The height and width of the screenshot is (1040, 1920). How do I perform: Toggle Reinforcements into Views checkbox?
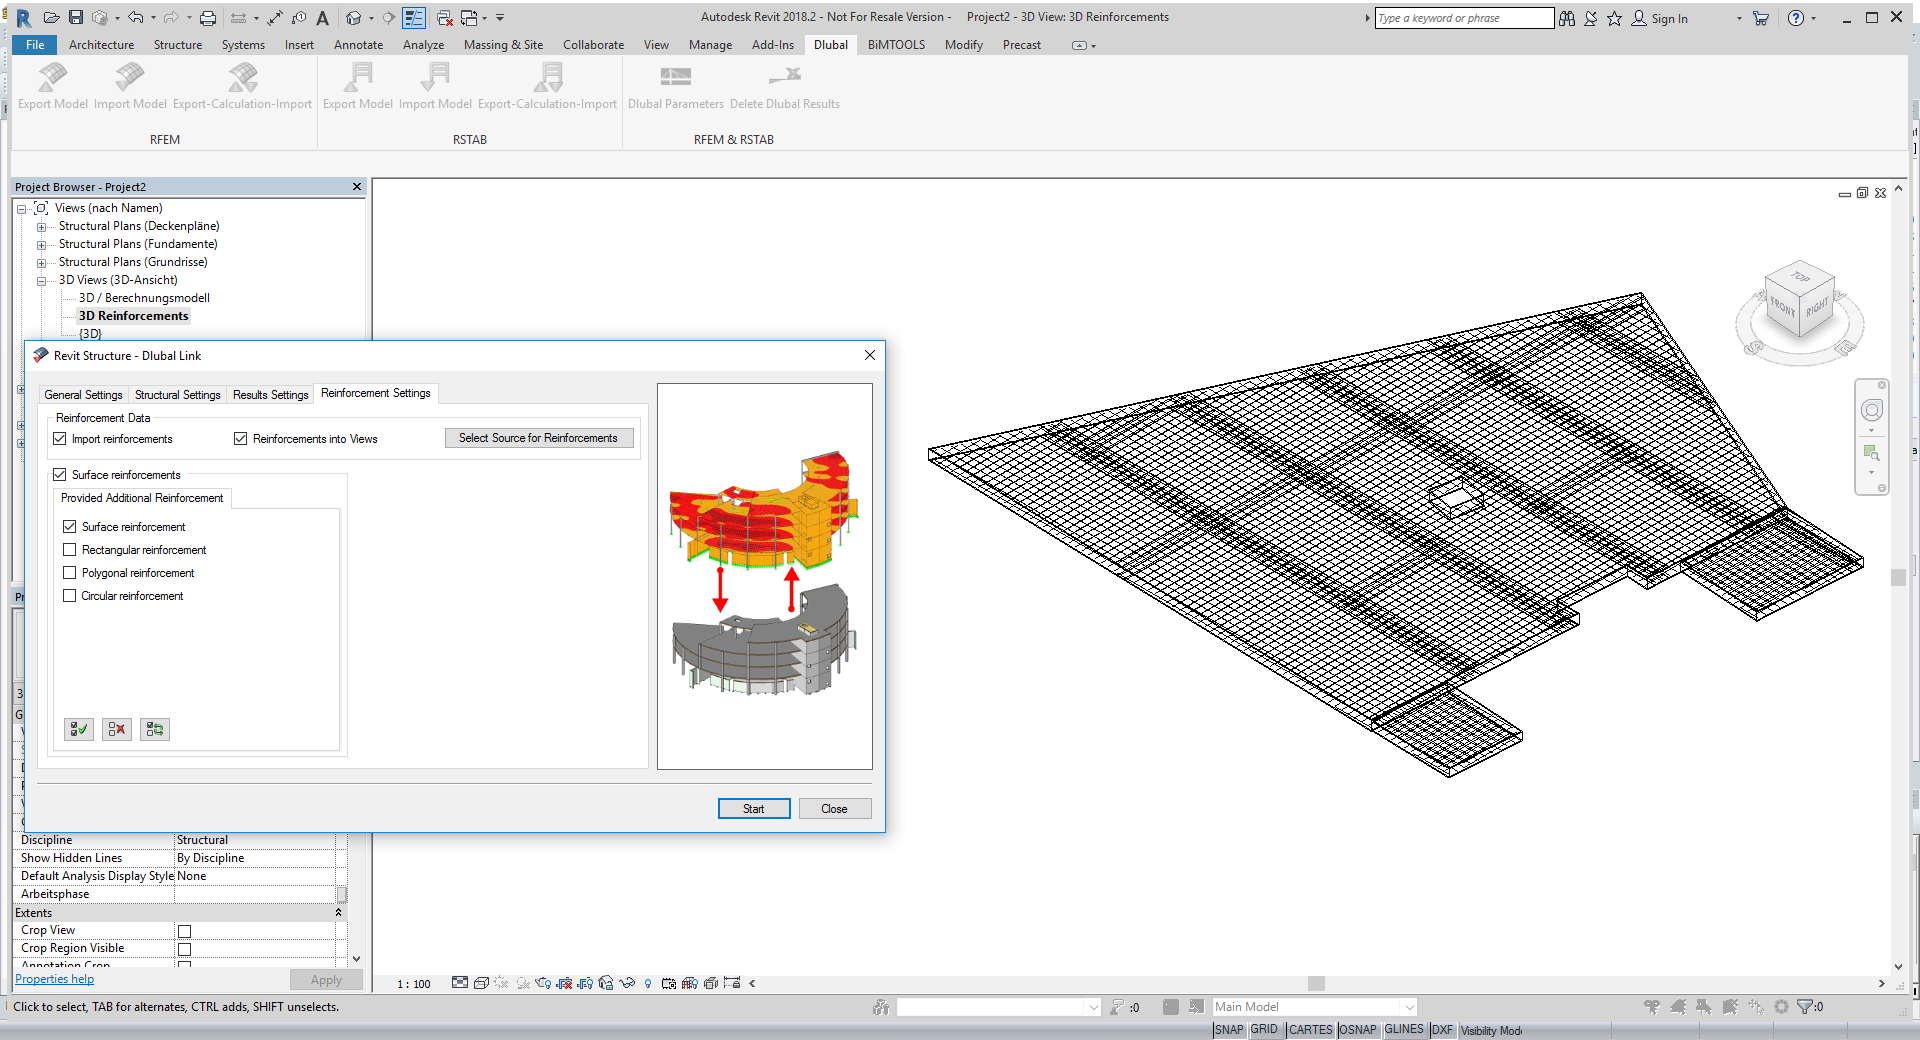click(241, 439)
